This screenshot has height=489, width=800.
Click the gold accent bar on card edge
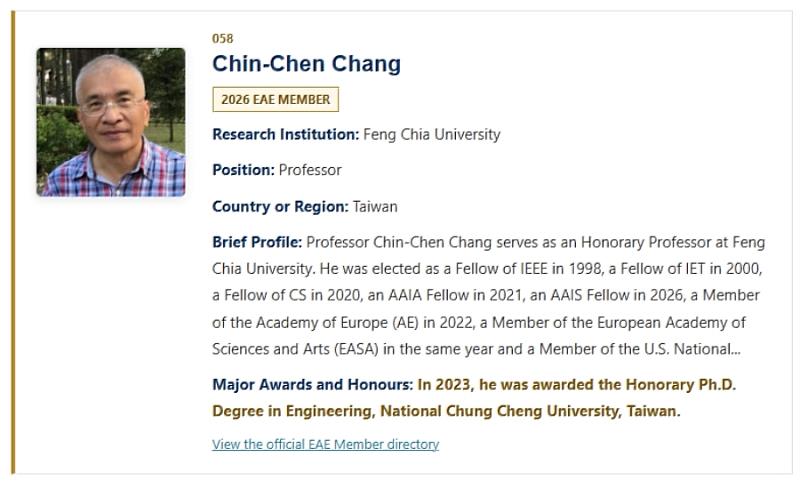13,242
